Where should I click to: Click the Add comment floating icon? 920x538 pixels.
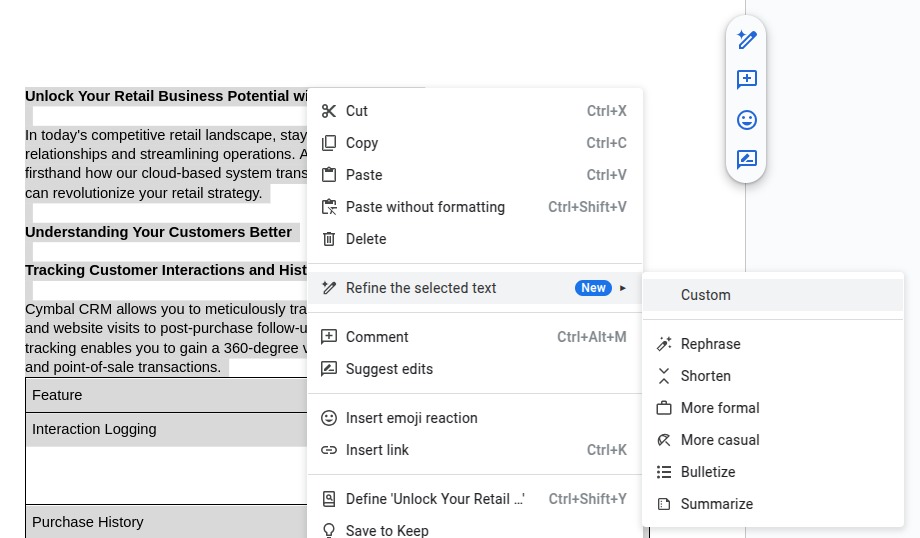pyautogui.click(x=746, y=80)
